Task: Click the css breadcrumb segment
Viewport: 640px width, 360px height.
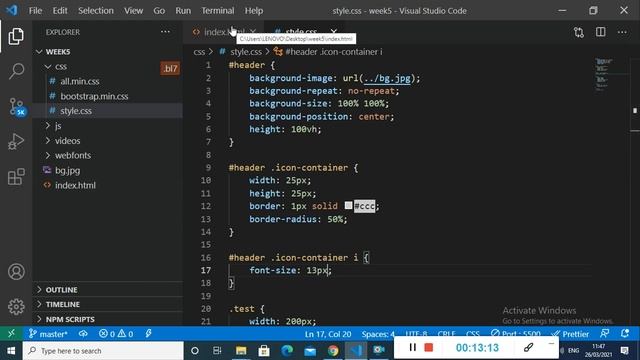Action: [199, 52]
